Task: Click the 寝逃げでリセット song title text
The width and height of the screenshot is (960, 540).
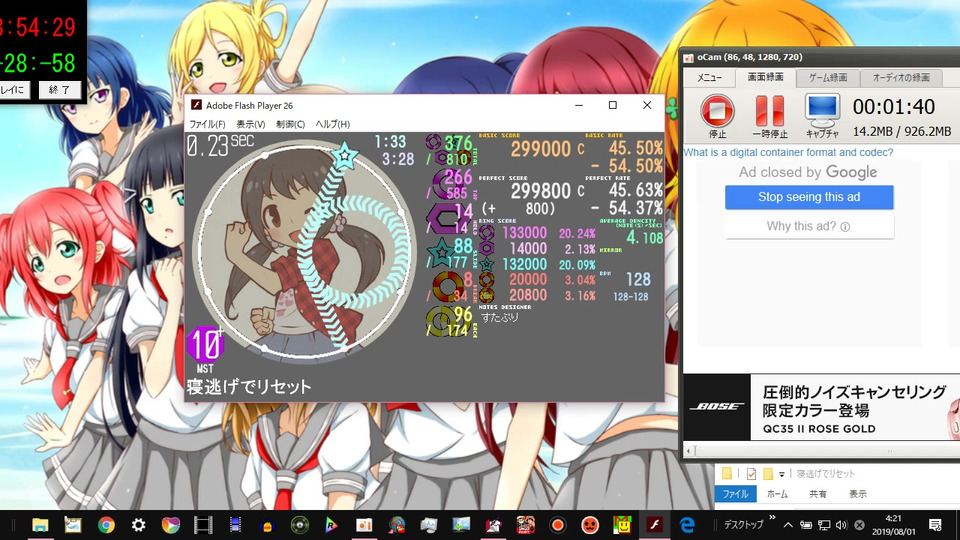Action: pyautogui.click(x=249, y=387)
